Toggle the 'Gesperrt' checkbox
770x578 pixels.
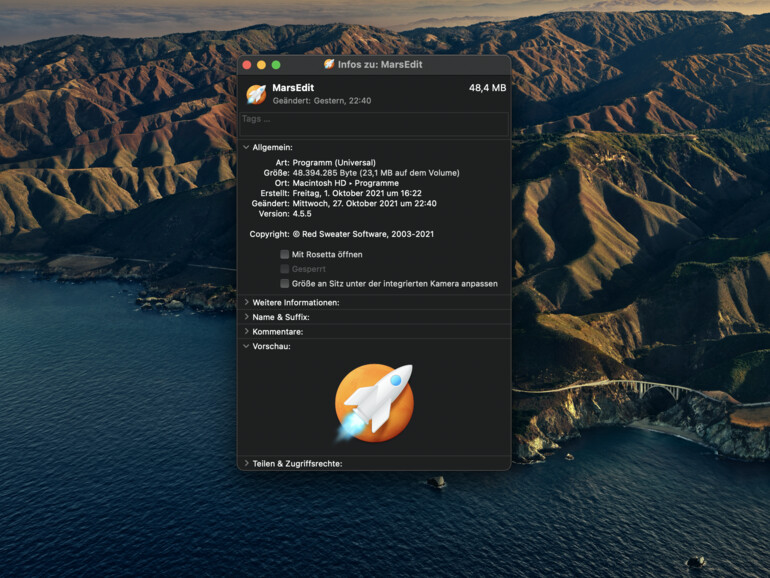click(284, 269)
